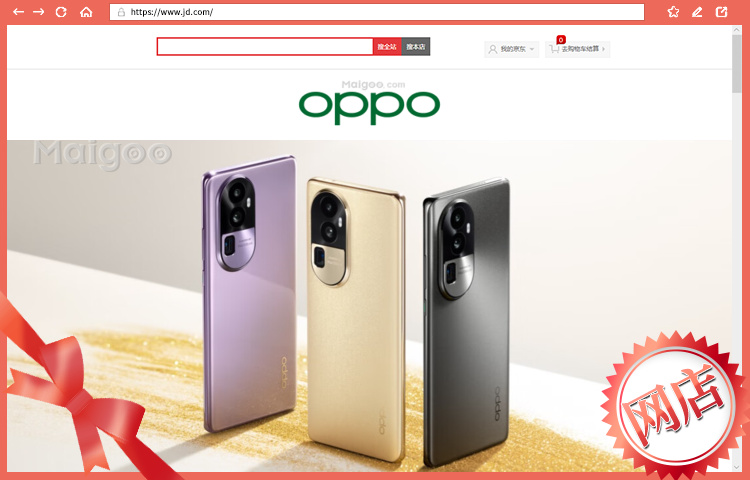
Task: Open the browser home page icon
Action: pos(86,12)
